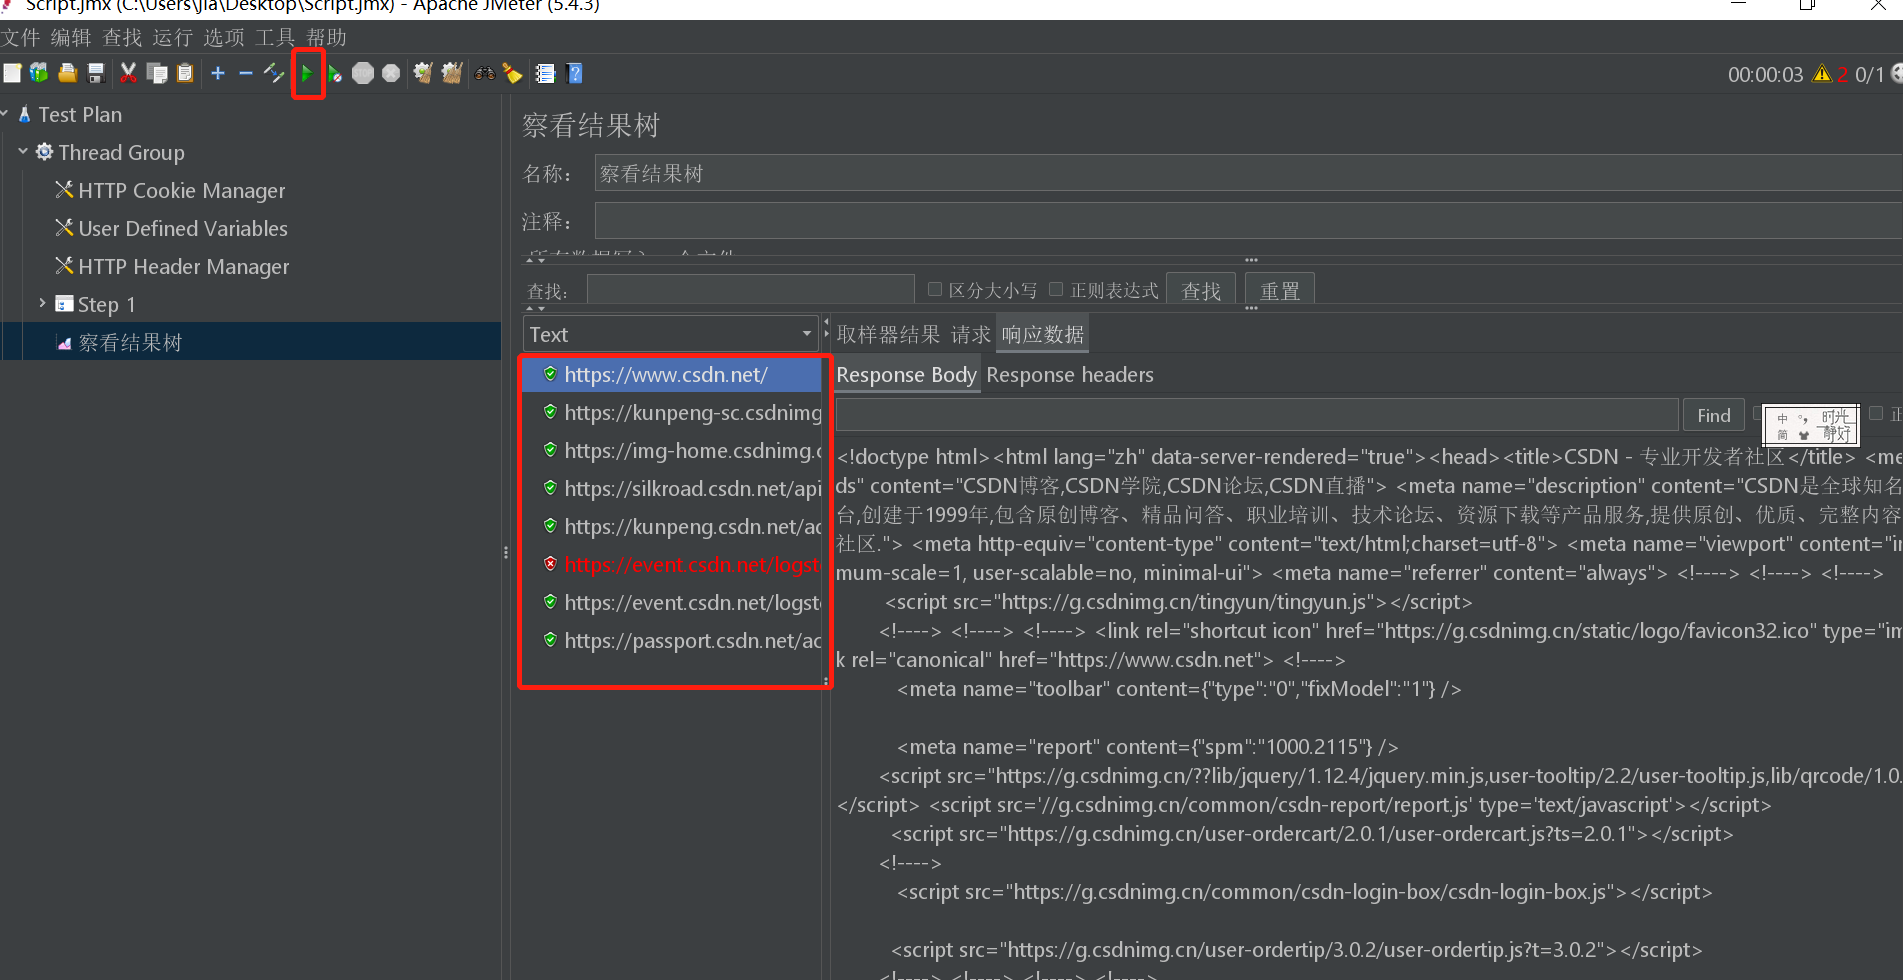This screenshot has width=1903, height=980.
Task: Toggle the 区分大小写 checkbox
Action: pos(935,289)
